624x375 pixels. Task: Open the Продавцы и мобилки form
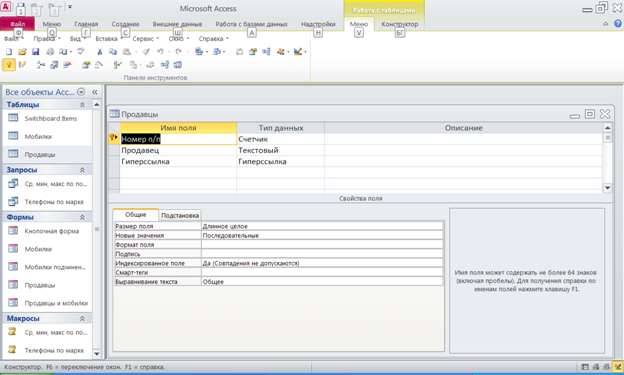pos(56,303)
